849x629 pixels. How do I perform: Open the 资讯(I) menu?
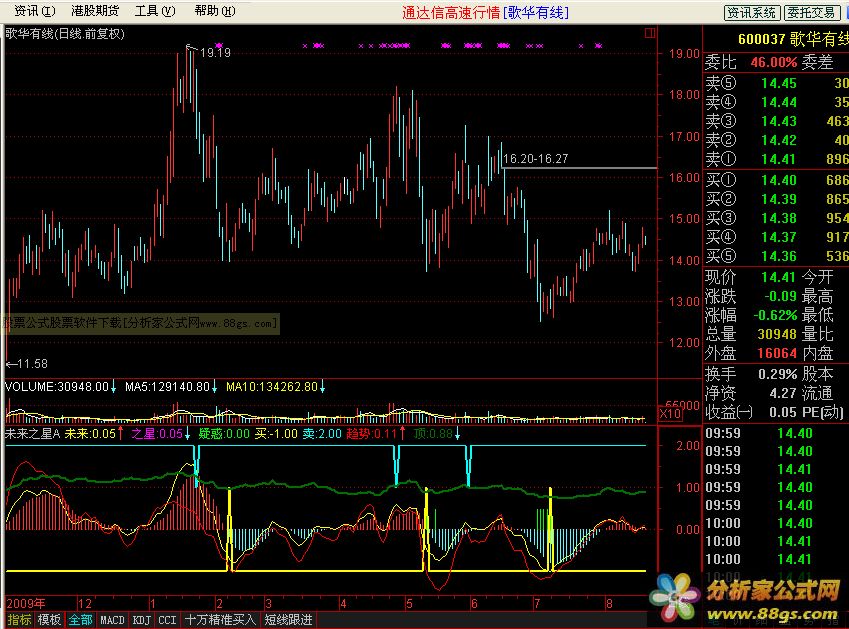(x=35, y=11)
